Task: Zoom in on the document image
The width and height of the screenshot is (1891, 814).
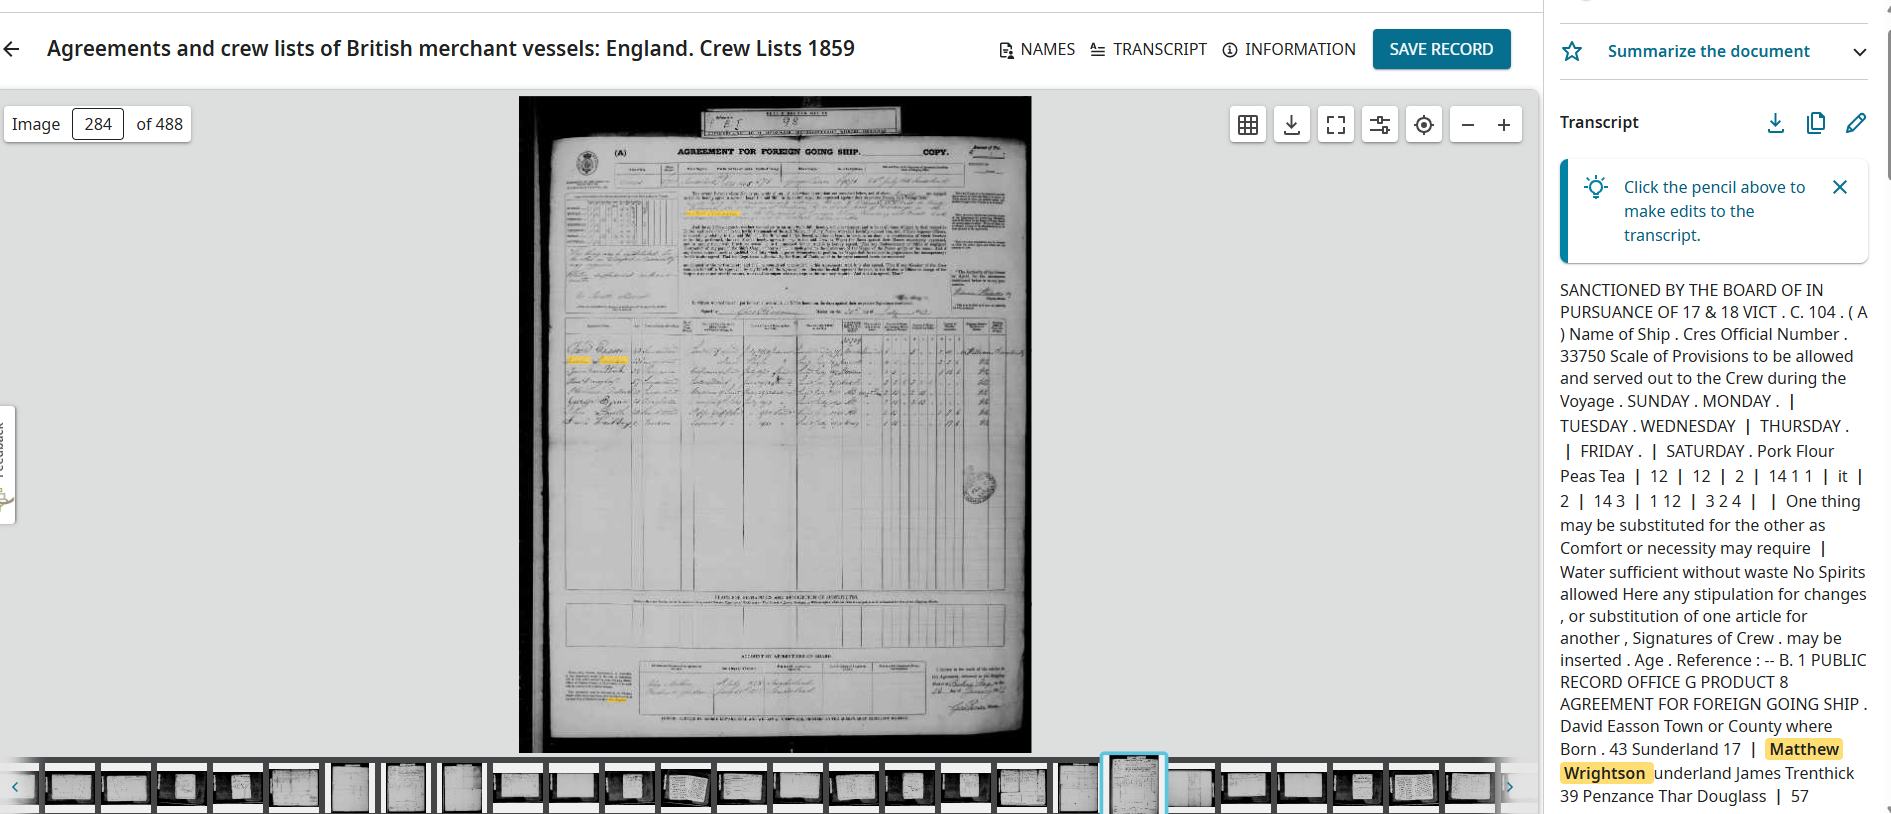Action: pyautogui.click(x=1504, y=125)
